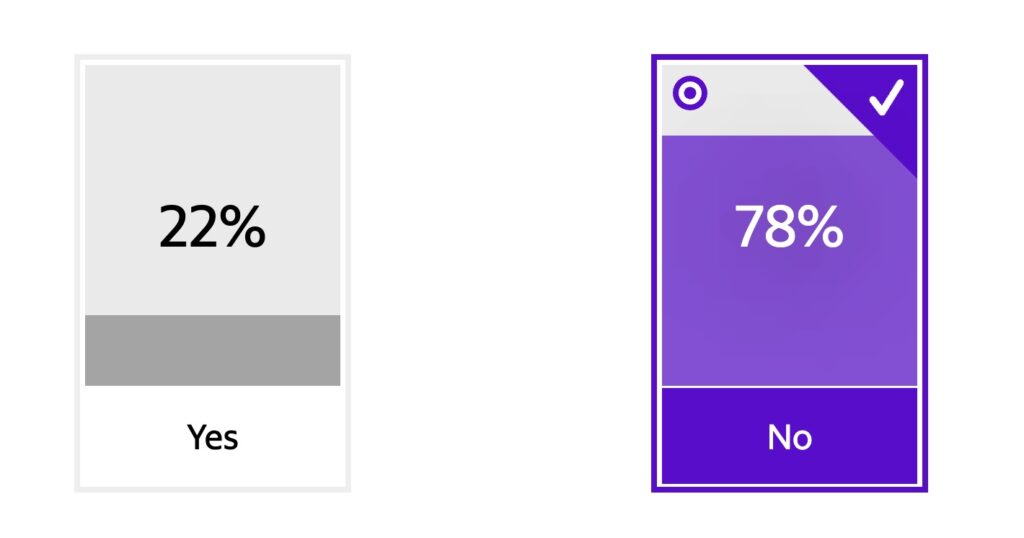The width and height of the screenshot is (1024, 538).
Task: Select the No poll label
Action: coord(790,437)
